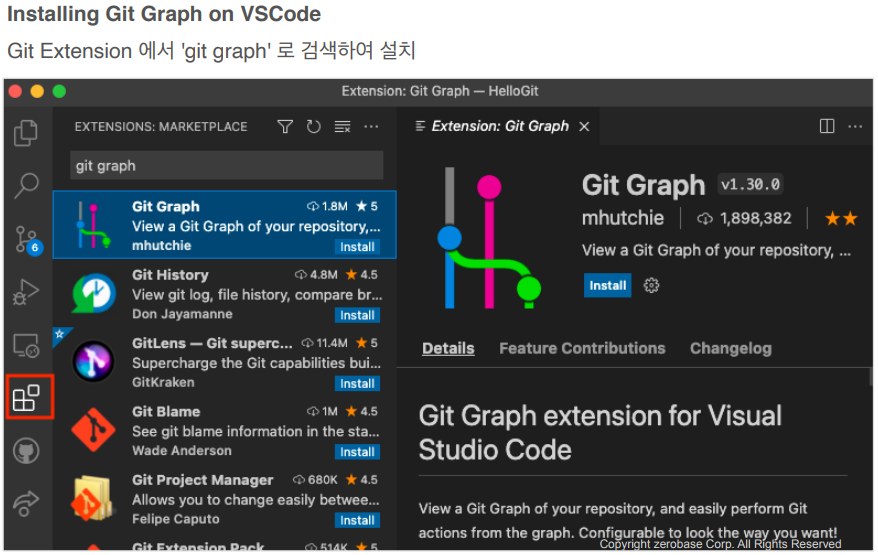Install the Git Blame extension
The width and height of the screenshot is (878, 555).
click(357, 452)
